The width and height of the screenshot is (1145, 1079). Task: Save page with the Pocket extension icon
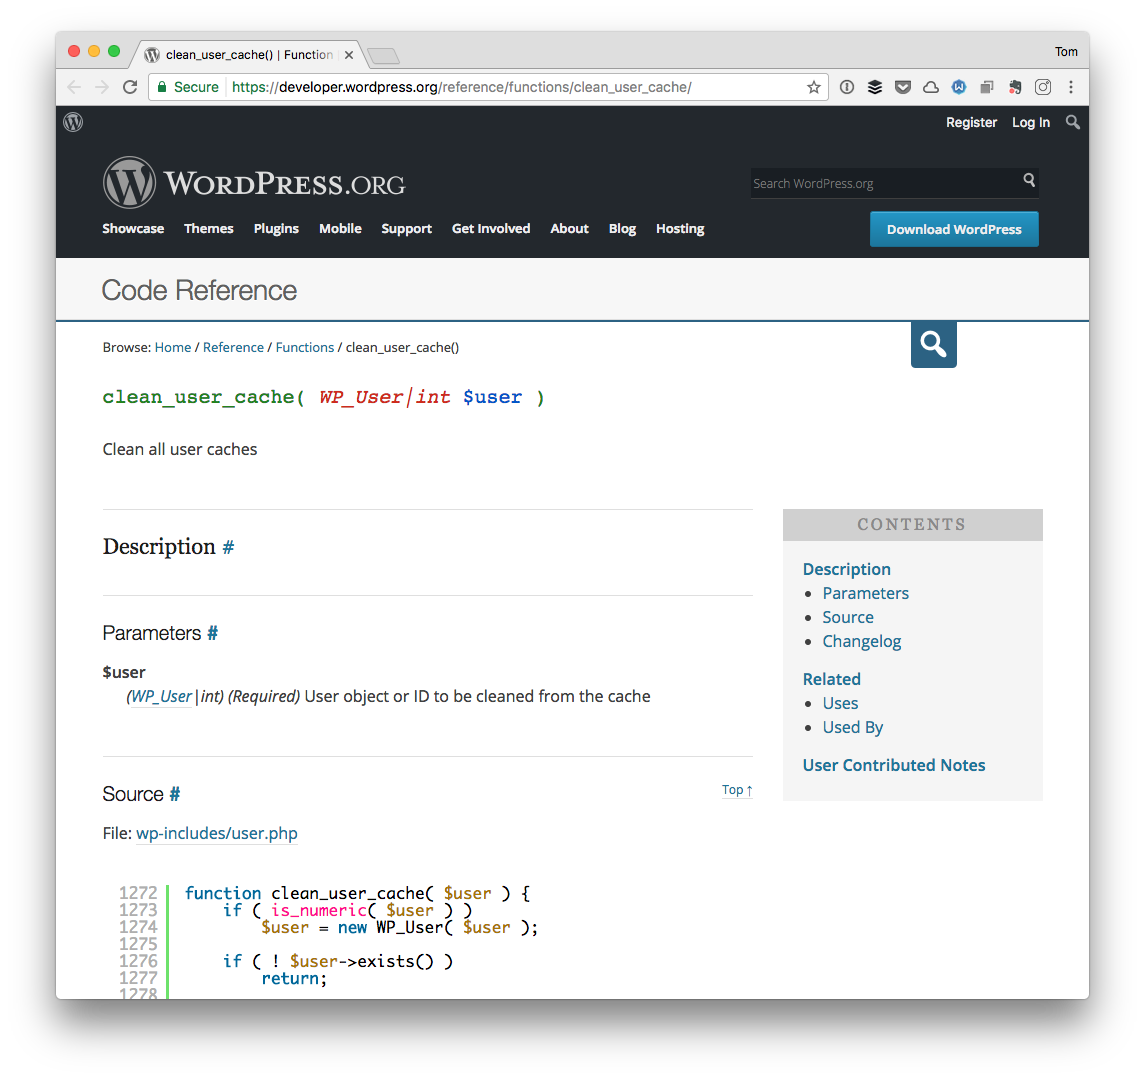click(x=903, y=87)
